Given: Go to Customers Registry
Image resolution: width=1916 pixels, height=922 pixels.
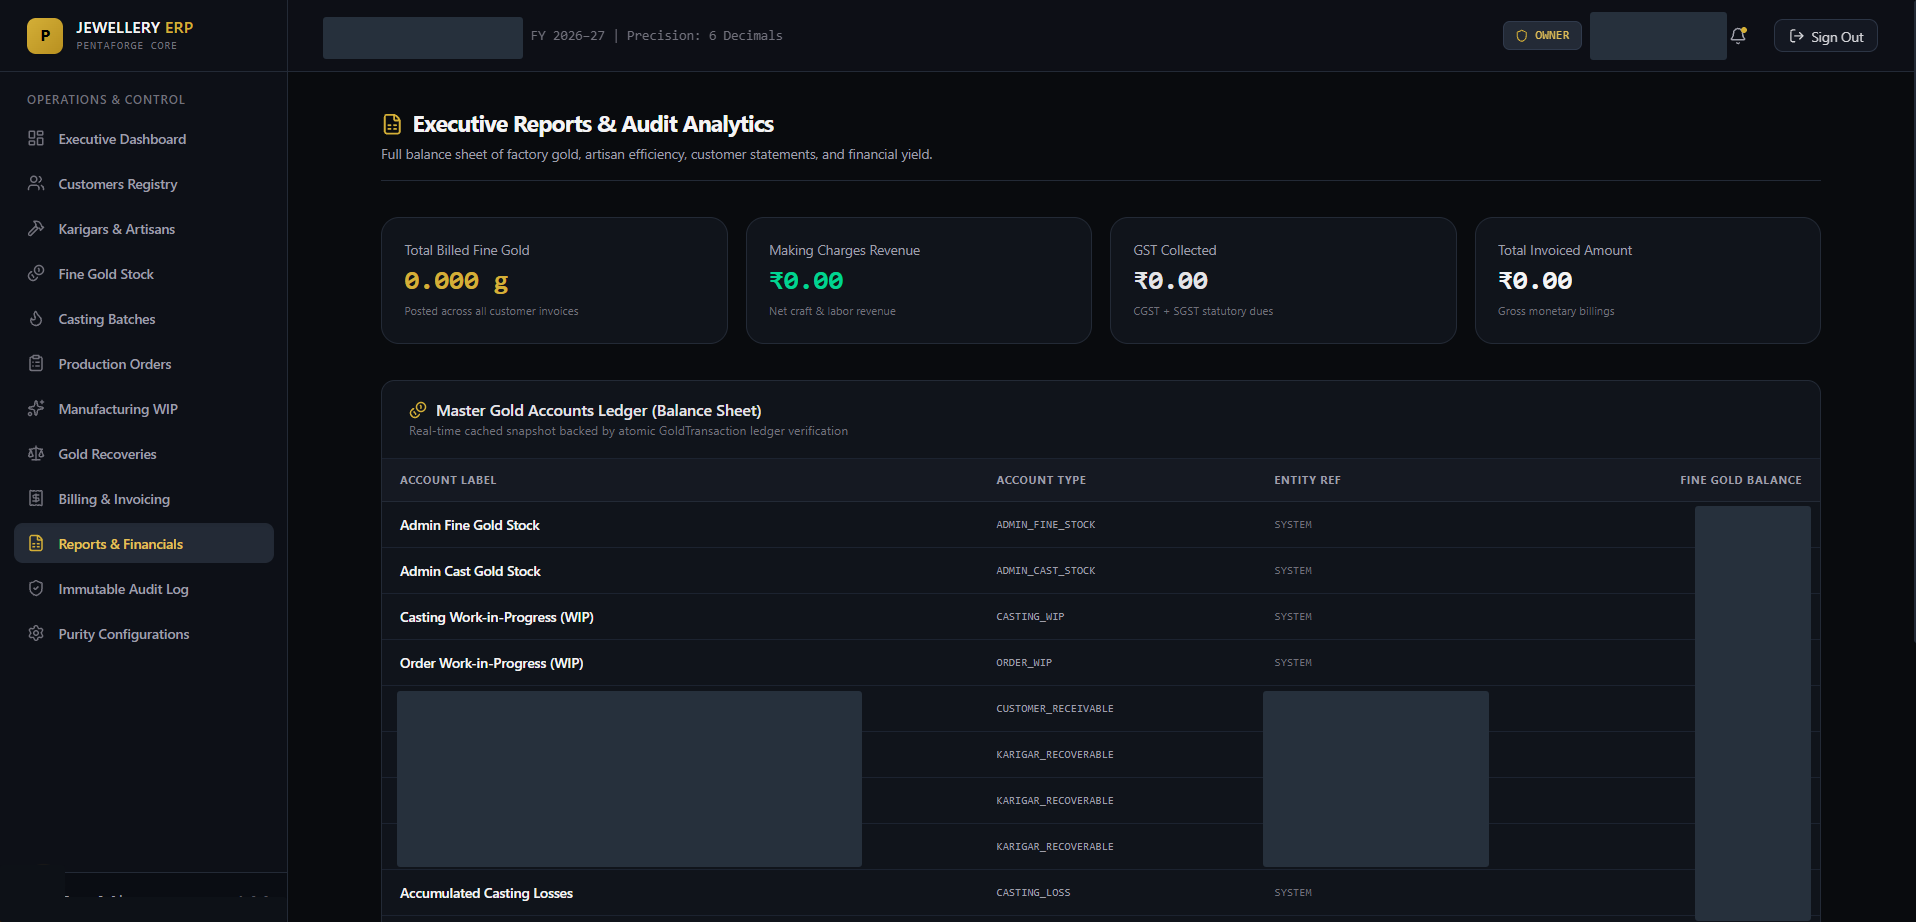Looking at the screenshot, I should point(144,183).
